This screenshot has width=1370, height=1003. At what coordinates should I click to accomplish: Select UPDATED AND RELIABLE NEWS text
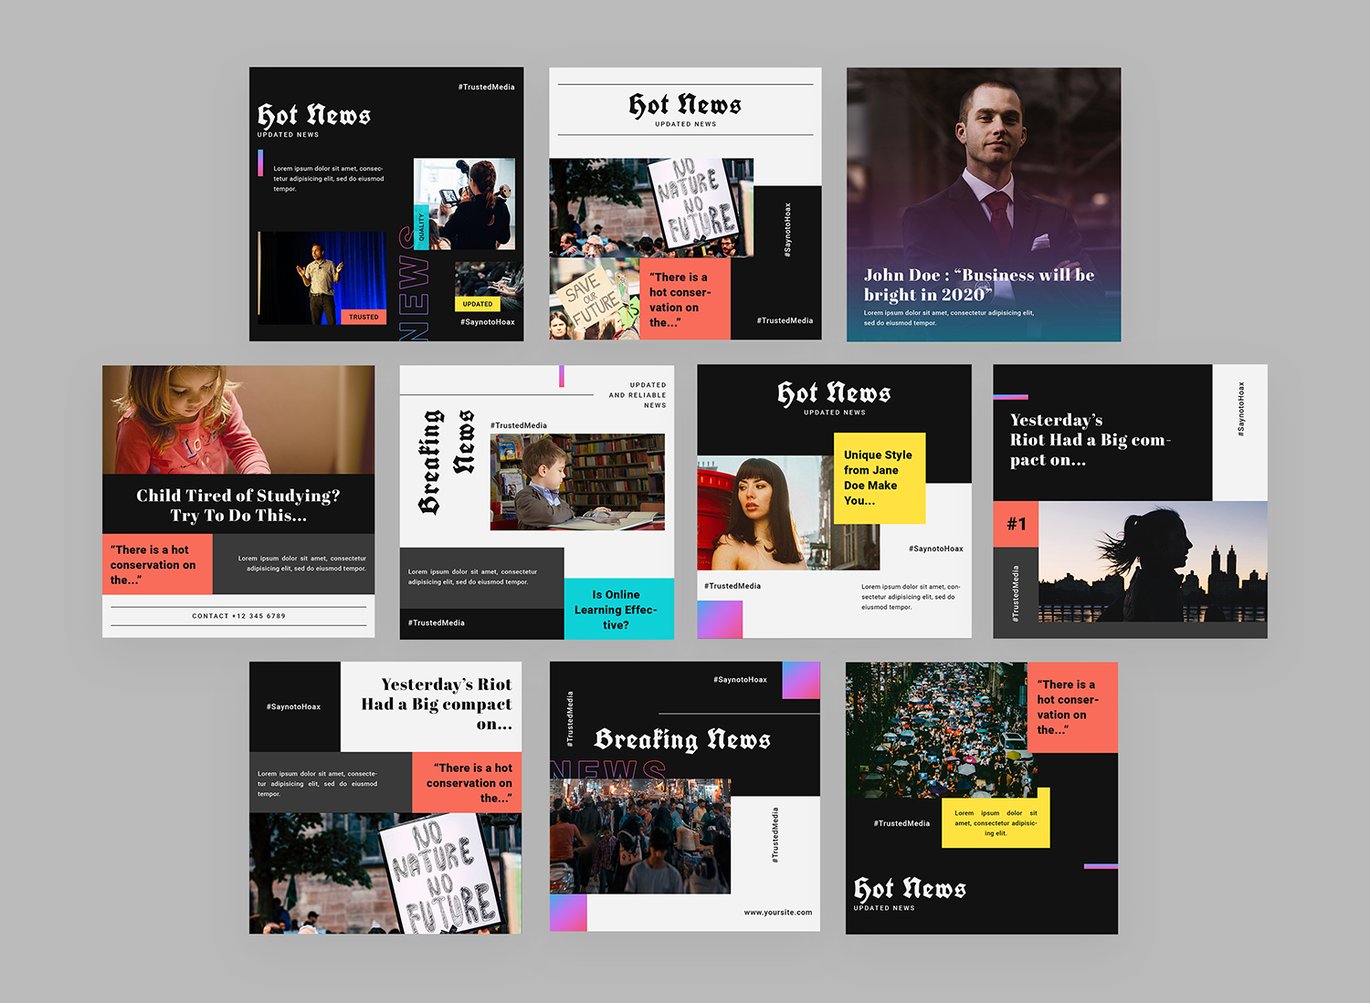coord(637,395)
